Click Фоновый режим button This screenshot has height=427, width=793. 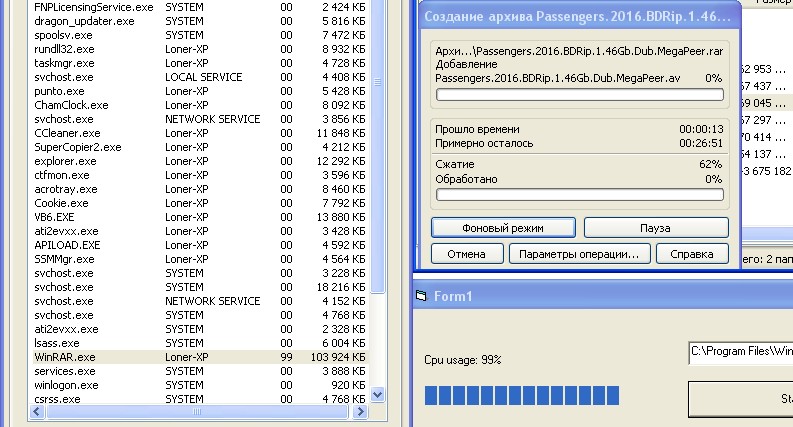click(x=503, y=228)
